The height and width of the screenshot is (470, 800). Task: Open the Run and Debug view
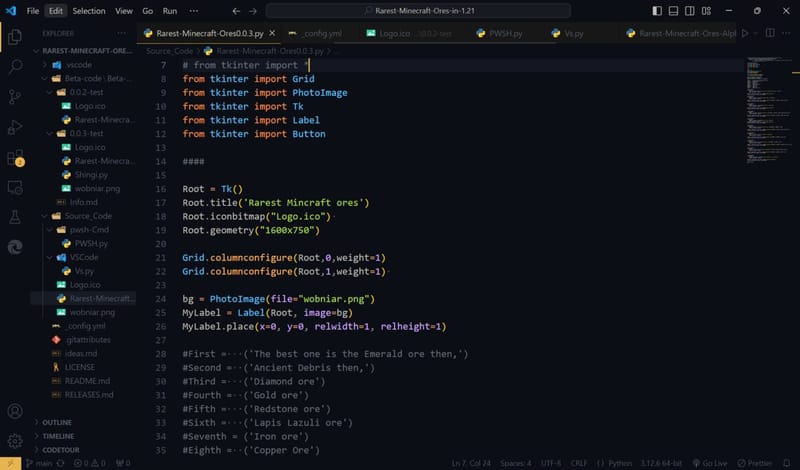click(x=15, y=127)
